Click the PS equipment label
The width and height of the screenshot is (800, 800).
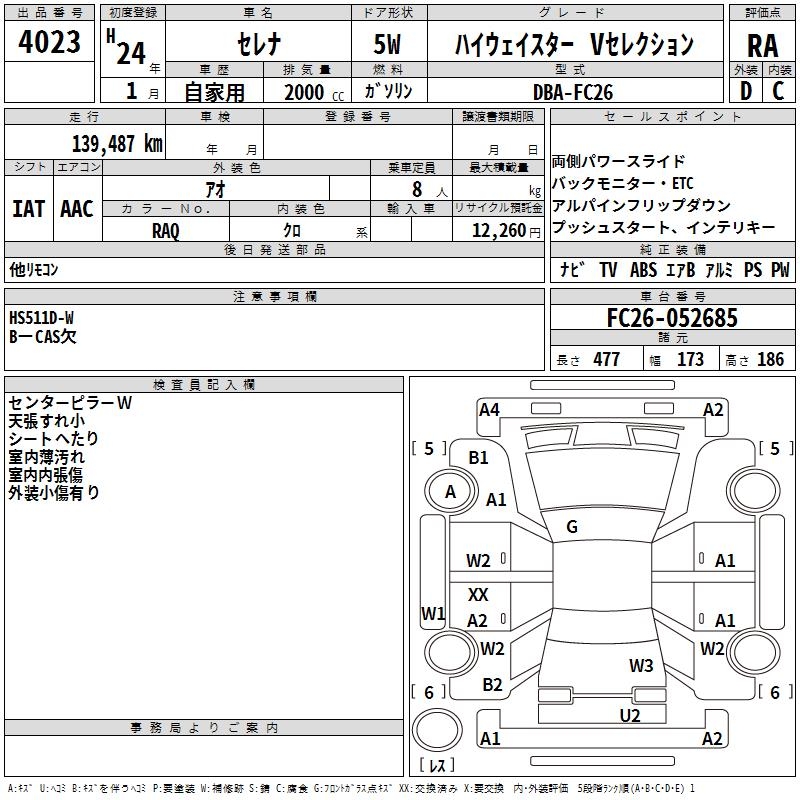(x=753, y=269)
